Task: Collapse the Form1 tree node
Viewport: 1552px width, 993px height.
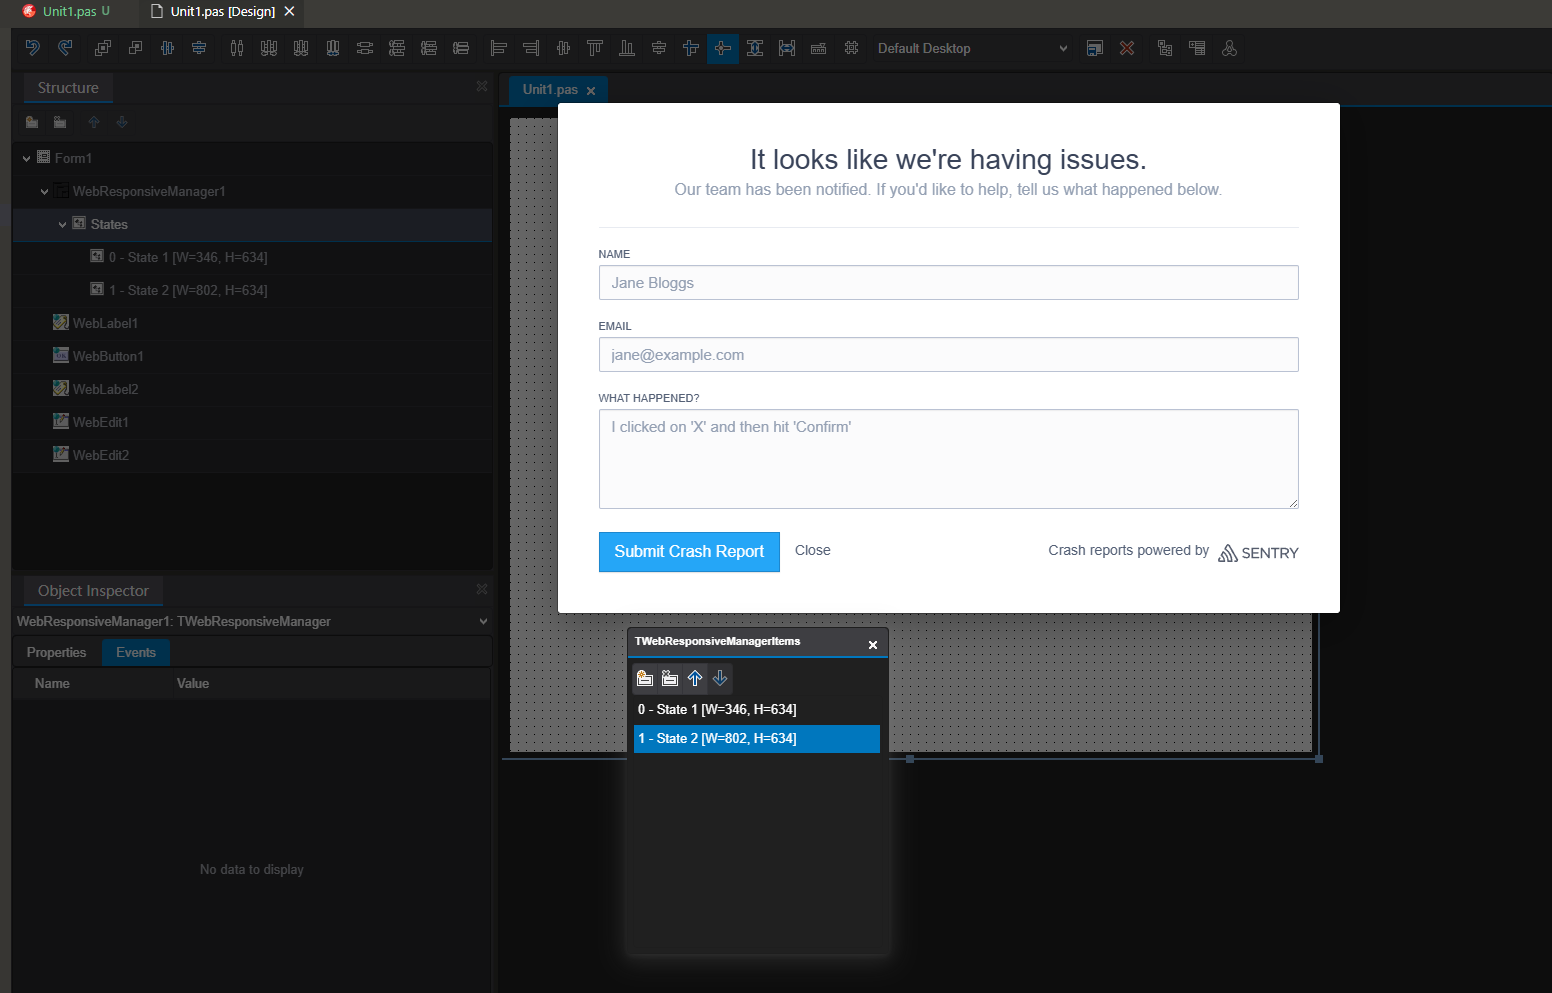Action: tap(26, 158)
